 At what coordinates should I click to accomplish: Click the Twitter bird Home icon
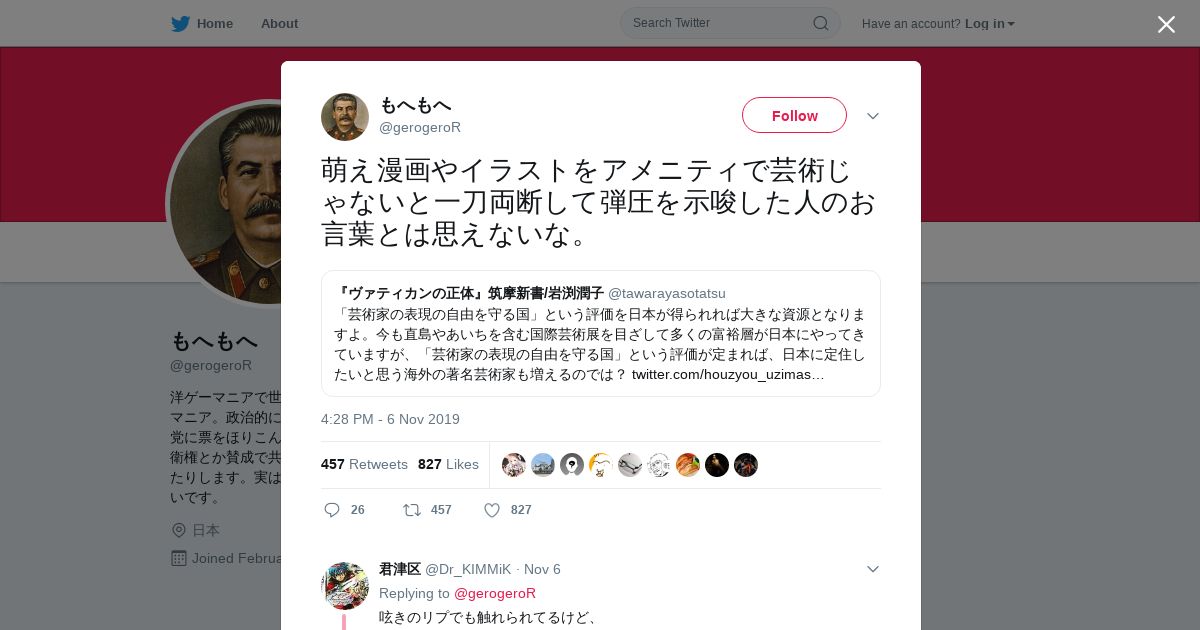point(180,23)
